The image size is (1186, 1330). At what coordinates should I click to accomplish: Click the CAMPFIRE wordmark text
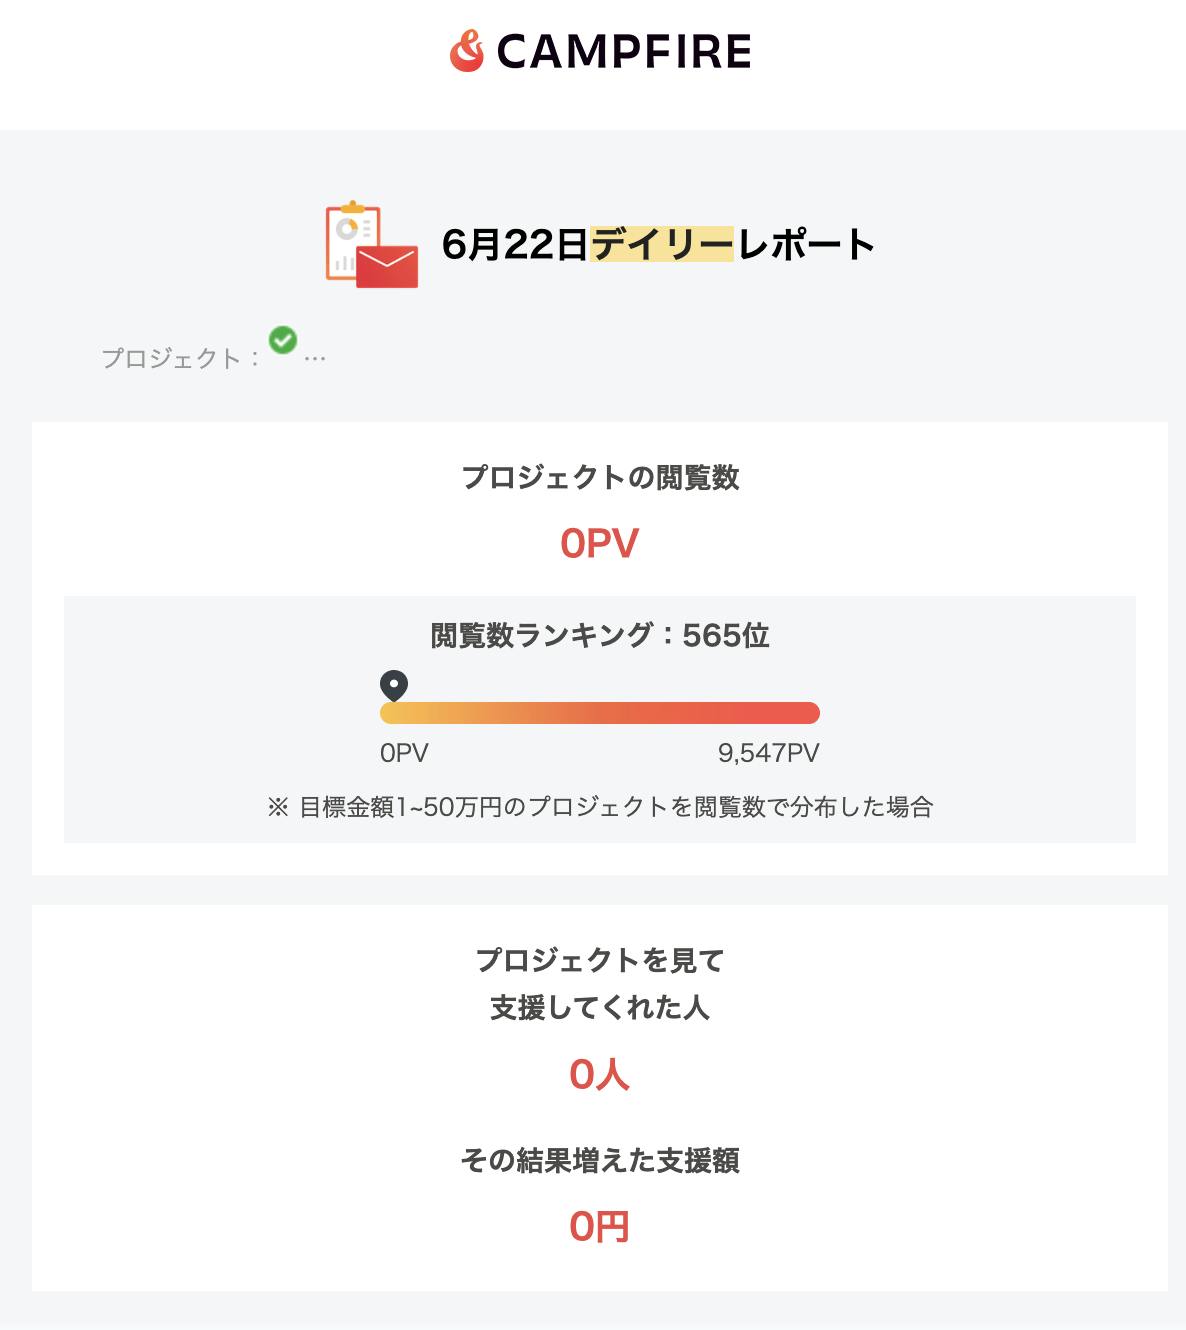pyautogui.click(x=623, y=51)
